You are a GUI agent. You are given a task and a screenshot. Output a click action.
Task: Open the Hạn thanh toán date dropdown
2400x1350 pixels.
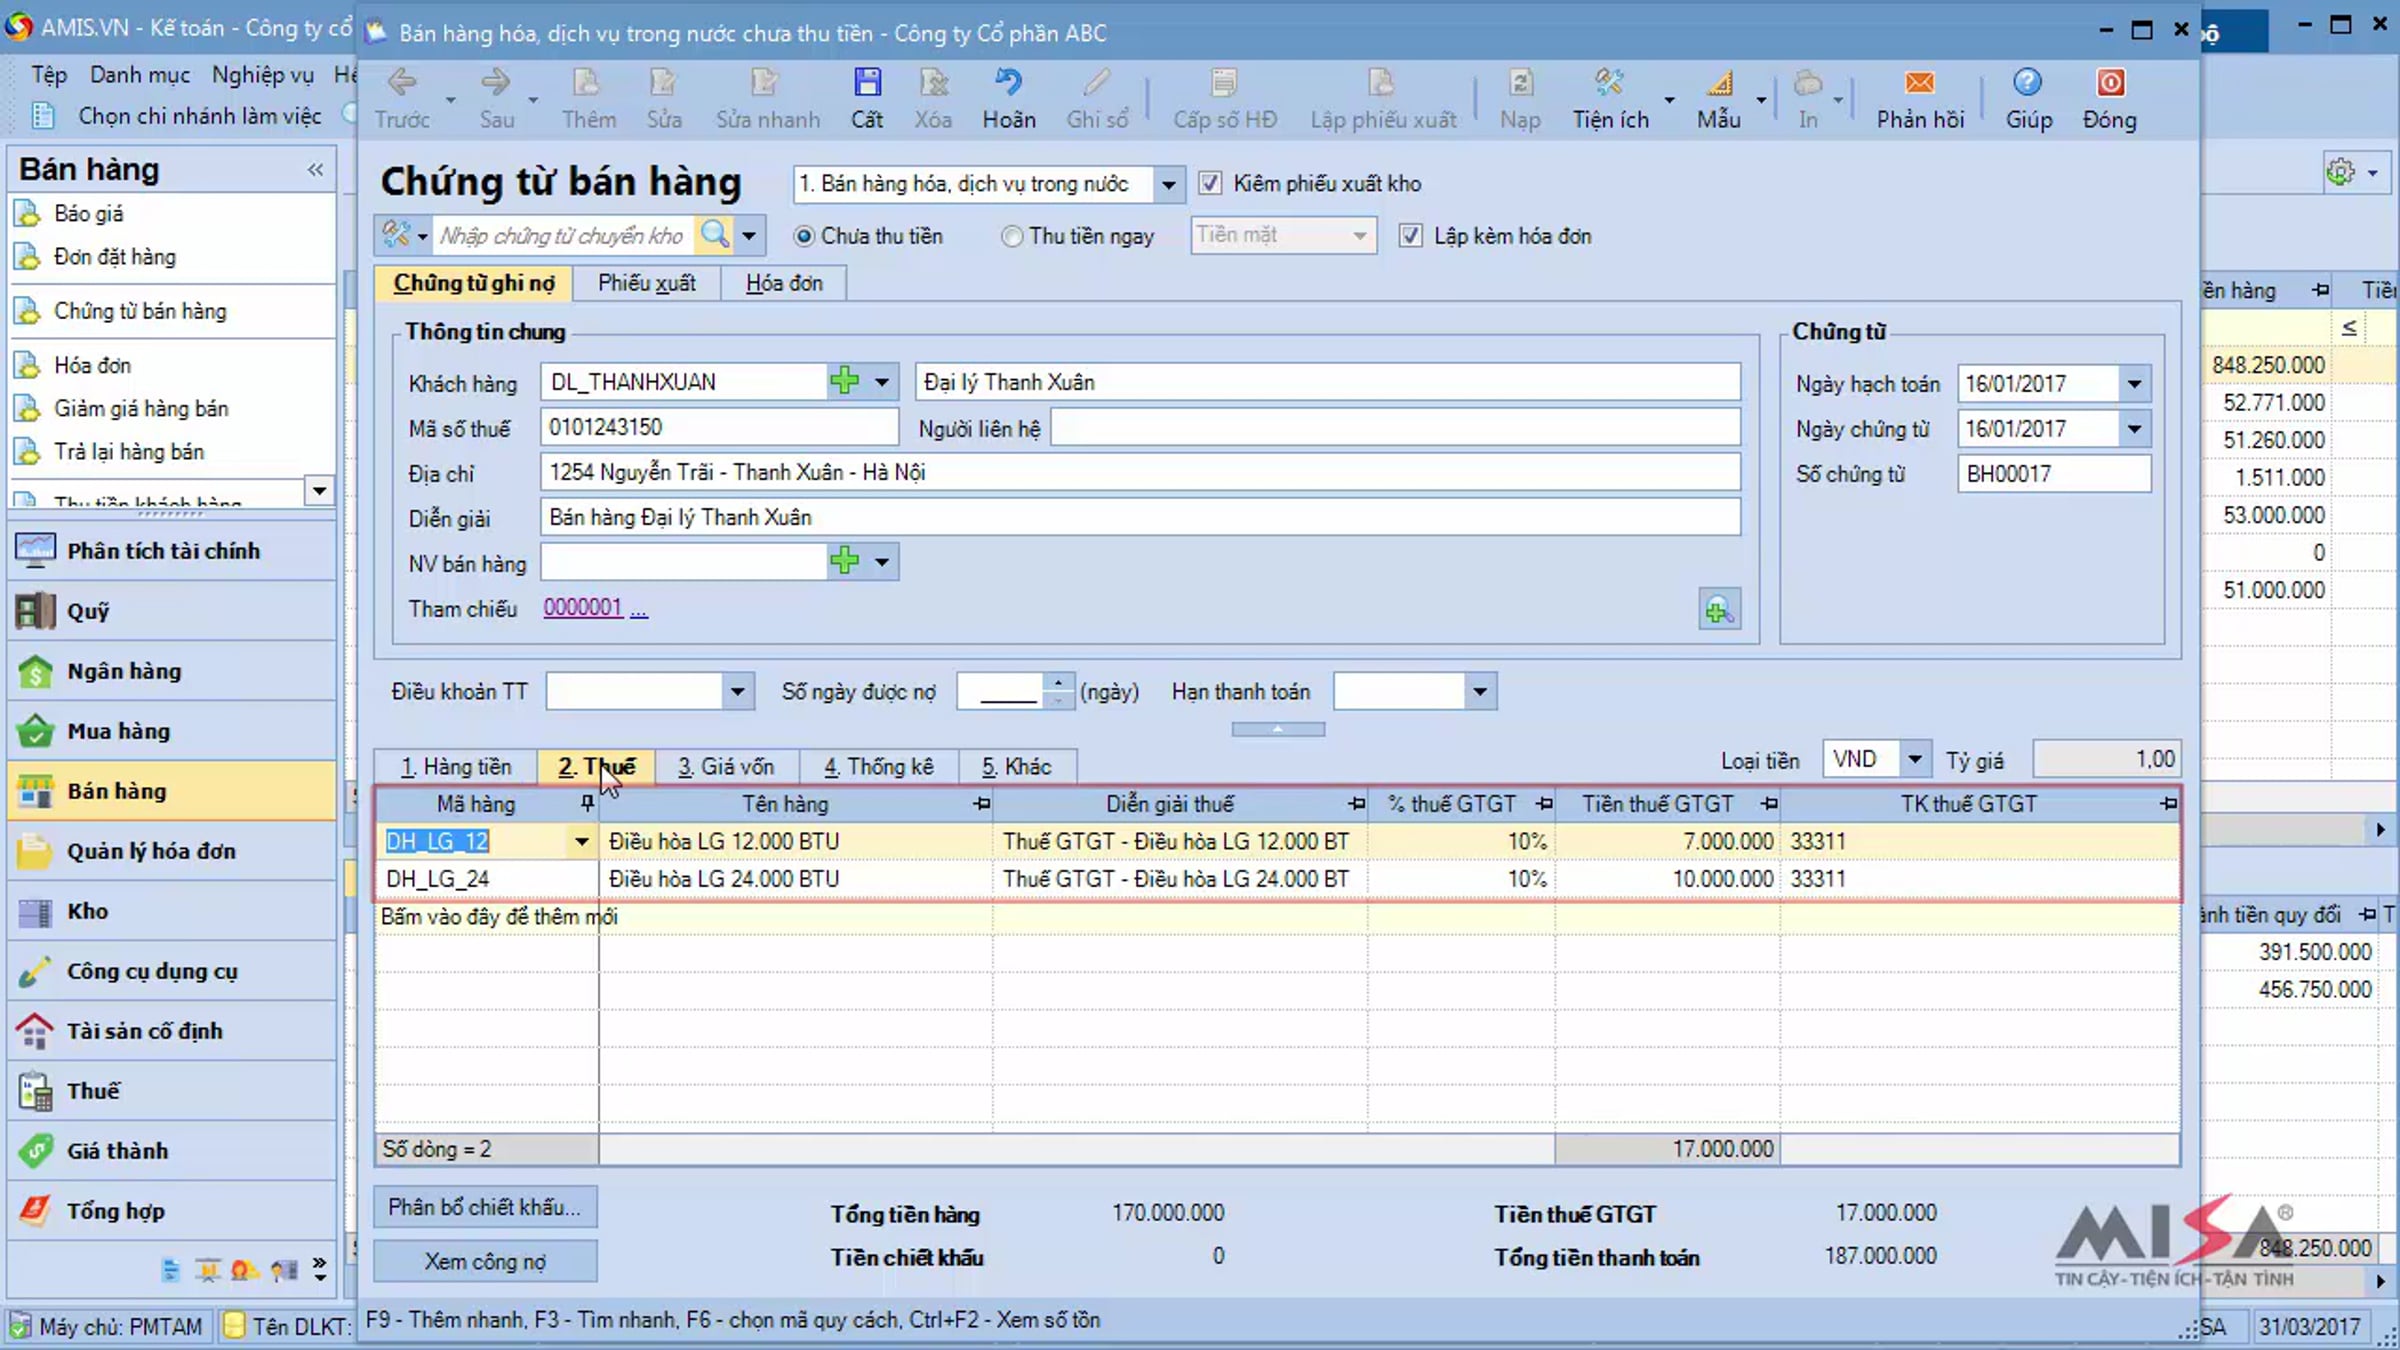click(1480, 691)
